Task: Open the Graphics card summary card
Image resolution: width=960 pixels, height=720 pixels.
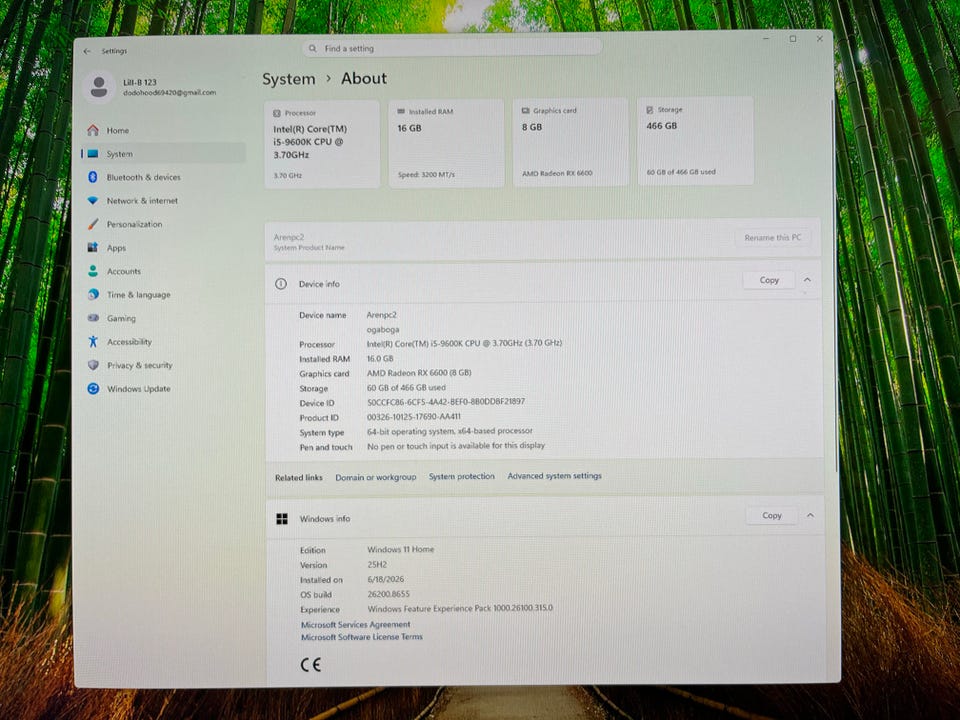Action: [x=571, y=143]
